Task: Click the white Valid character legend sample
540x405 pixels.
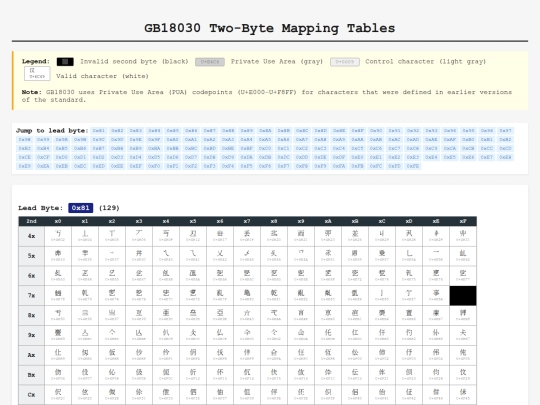Action: click(37, 73)
